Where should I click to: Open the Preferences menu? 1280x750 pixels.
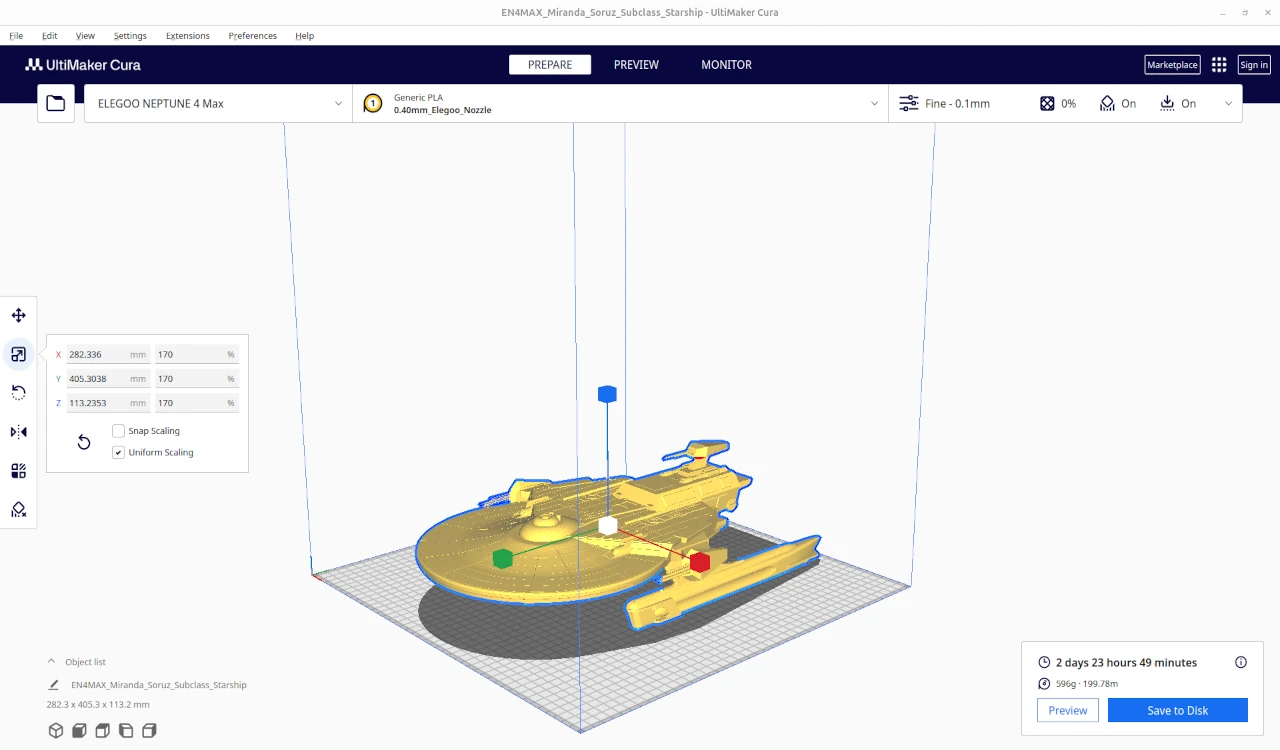click(x=253, y=35)
